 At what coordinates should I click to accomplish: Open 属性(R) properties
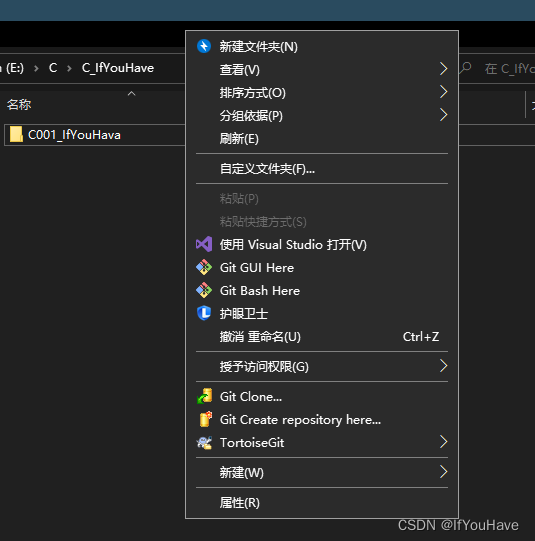322,503
